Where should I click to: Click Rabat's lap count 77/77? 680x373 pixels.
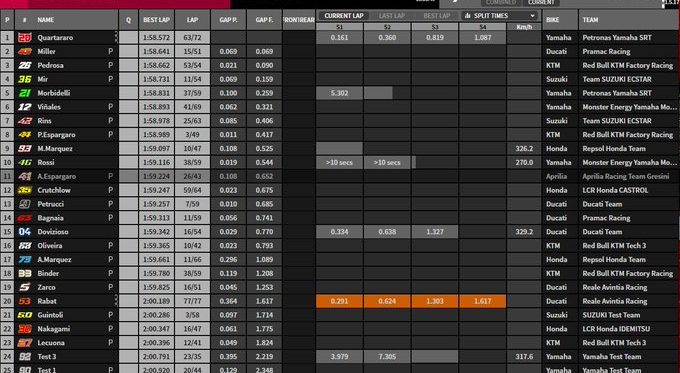pyautogui.click(x=193, y=301)
